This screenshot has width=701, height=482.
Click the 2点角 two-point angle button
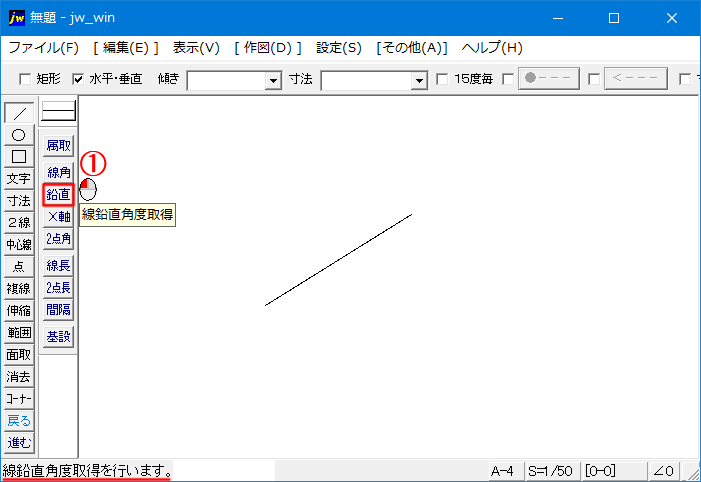pyautogui.click(x=59, y=238)
